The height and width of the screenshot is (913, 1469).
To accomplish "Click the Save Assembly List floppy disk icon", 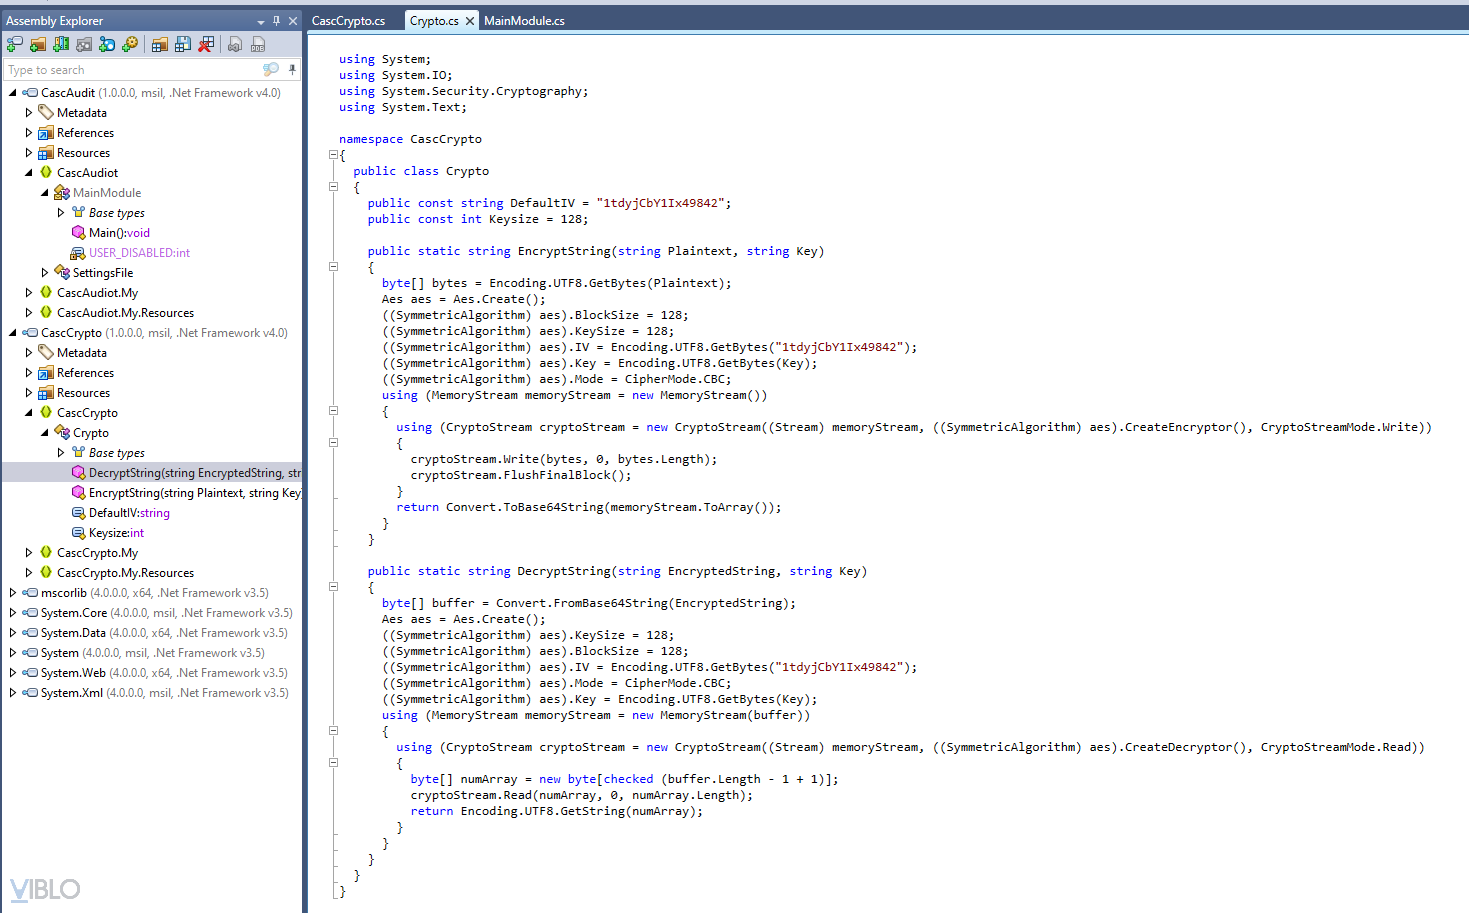I will 183,44.
